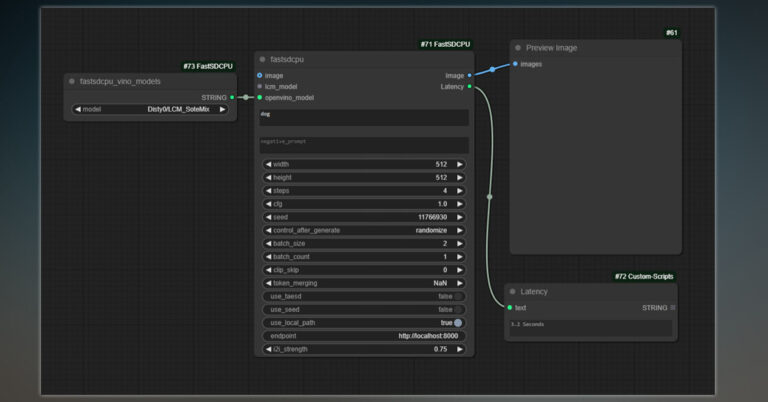Click the STRING output socket on fastsdcpu_vino_models
The width and height of the screenshot is (768, 402).
pyautogui.click(x=232, y=97)
